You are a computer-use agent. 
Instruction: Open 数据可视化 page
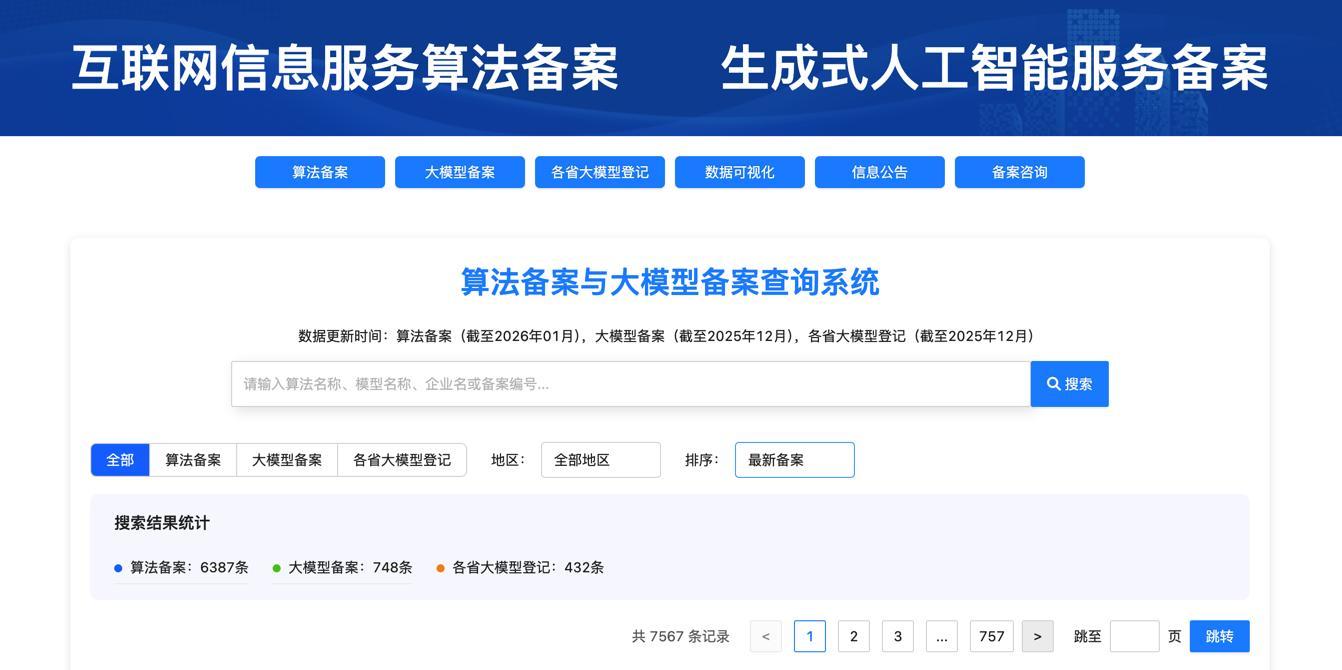pos(740,172)
